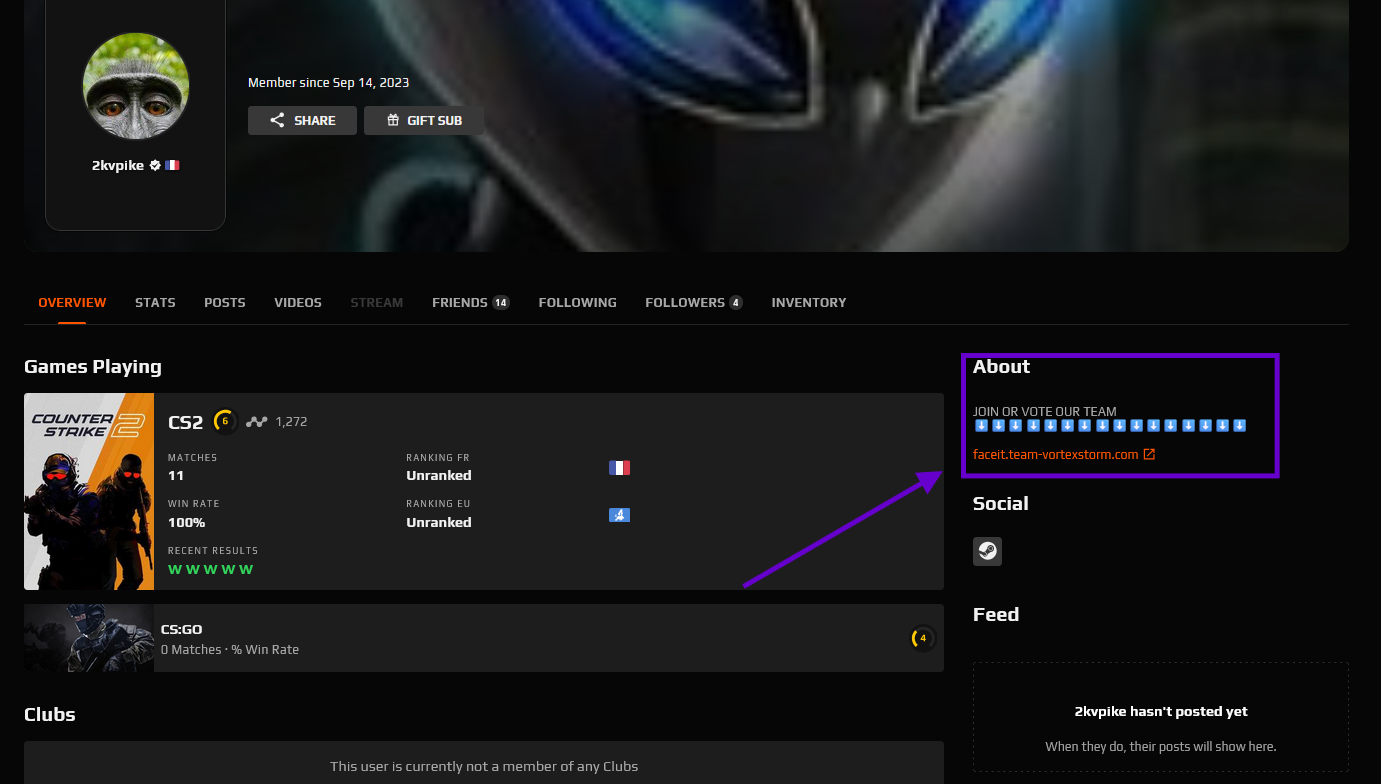Go to the Inventory tab
The height and width of the screenshot is (784, 1381).
point(809,302)
